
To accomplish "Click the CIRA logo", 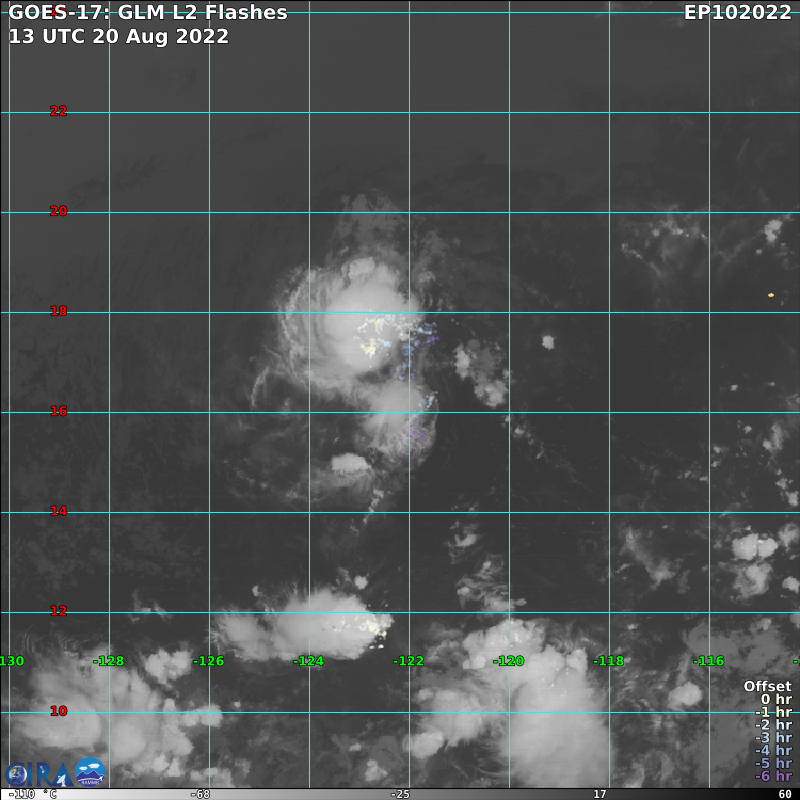I will tap(39, 774).
